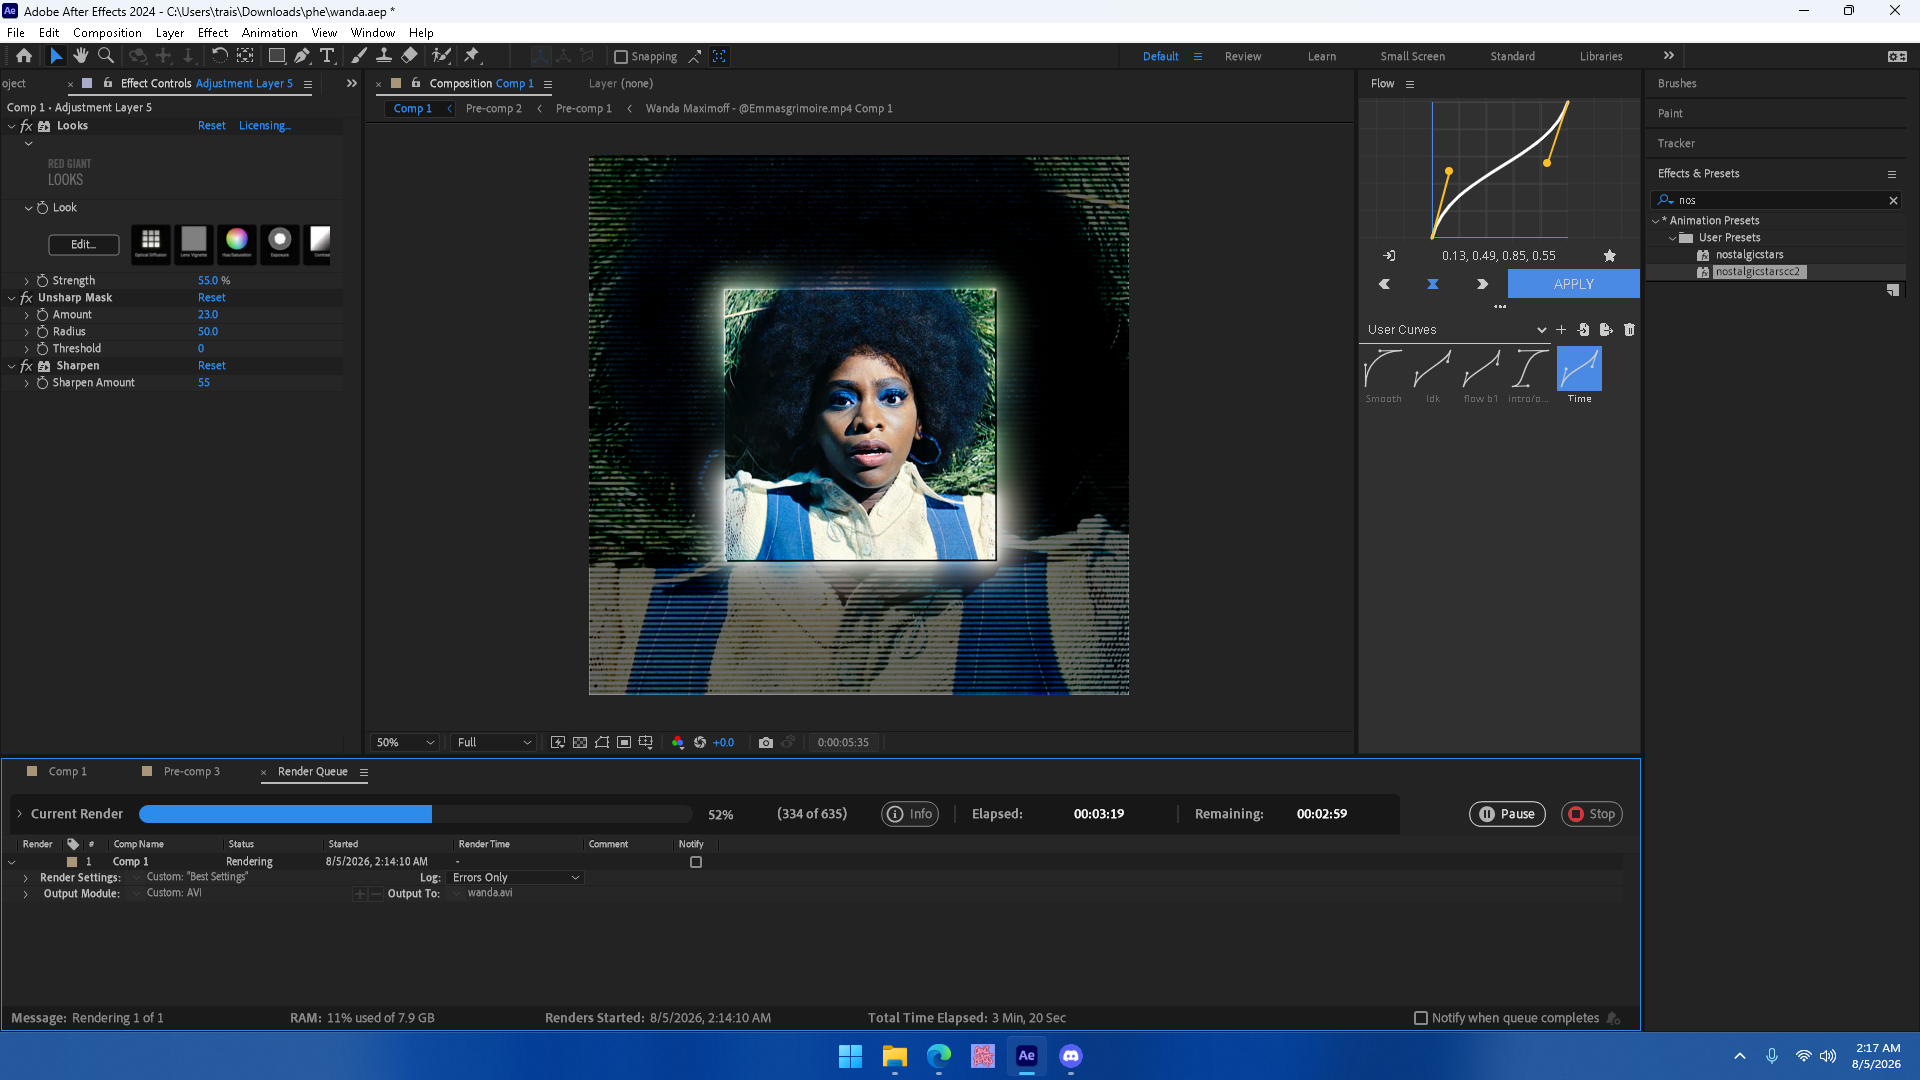This screenshot has width=1920, height=1080.
Task: Enable the Snapping checkbox
Action: pyautogui.click(x=621, y=57)
